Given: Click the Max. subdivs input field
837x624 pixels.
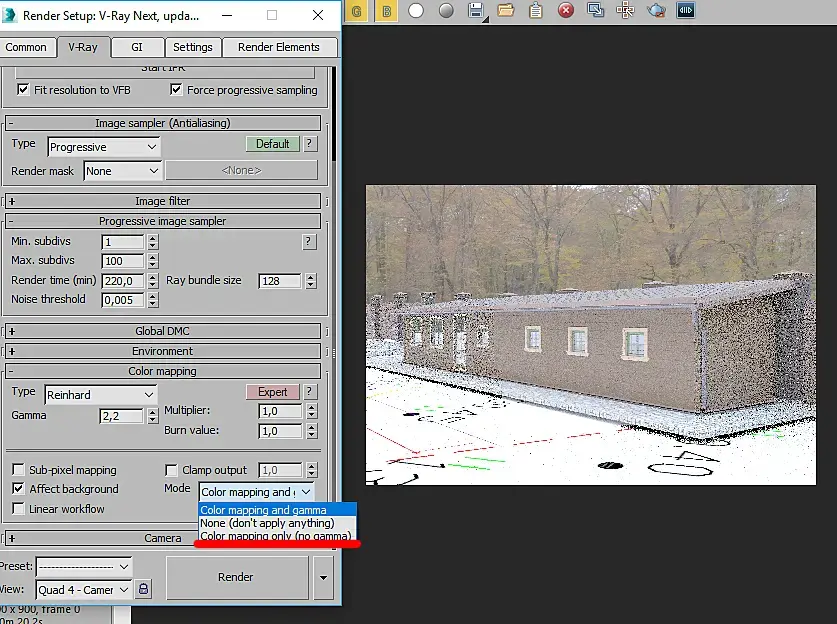Looking at the screenshot, I should tap(123, 261).
